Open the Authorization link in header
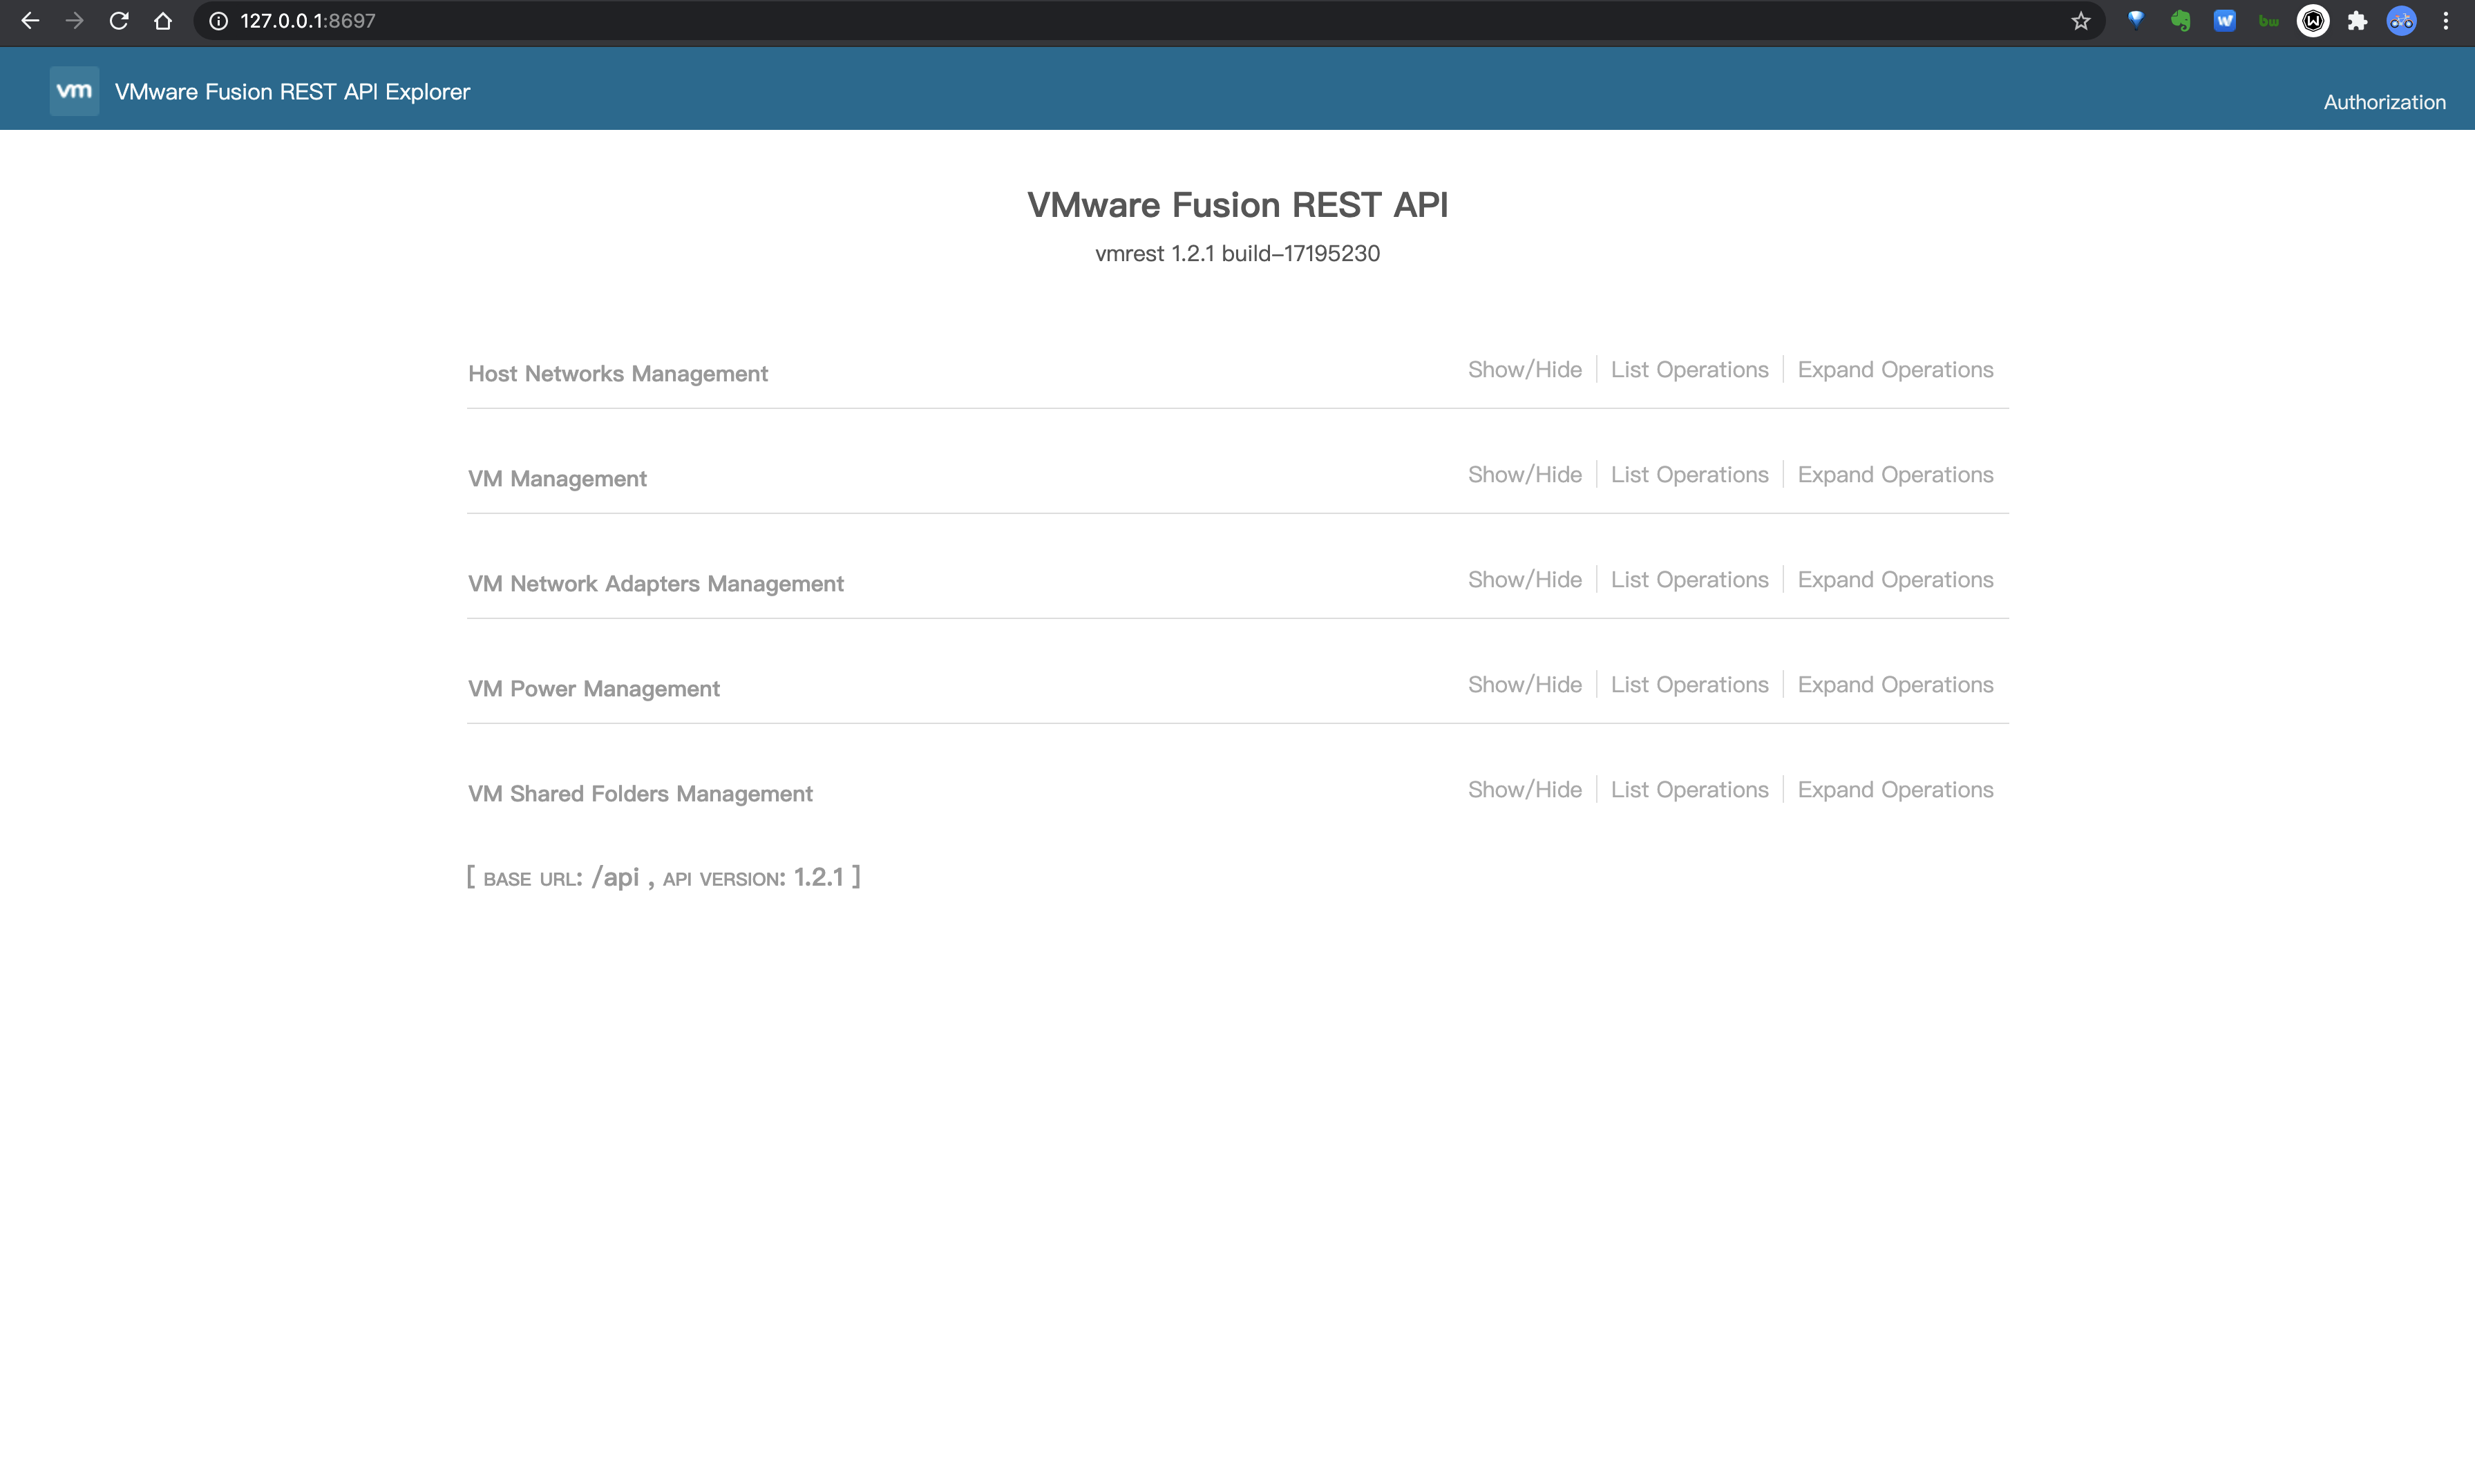 point(2384,102)
